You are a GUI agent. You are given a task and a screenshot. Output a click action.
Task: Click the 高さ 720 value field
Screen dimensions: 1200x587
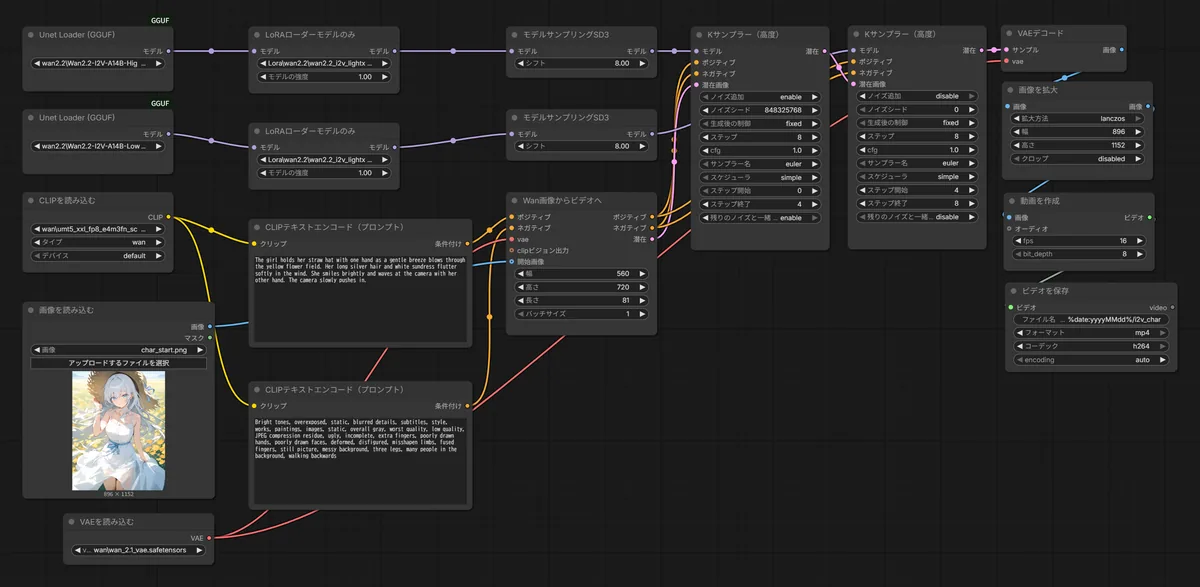pos(581,287)
